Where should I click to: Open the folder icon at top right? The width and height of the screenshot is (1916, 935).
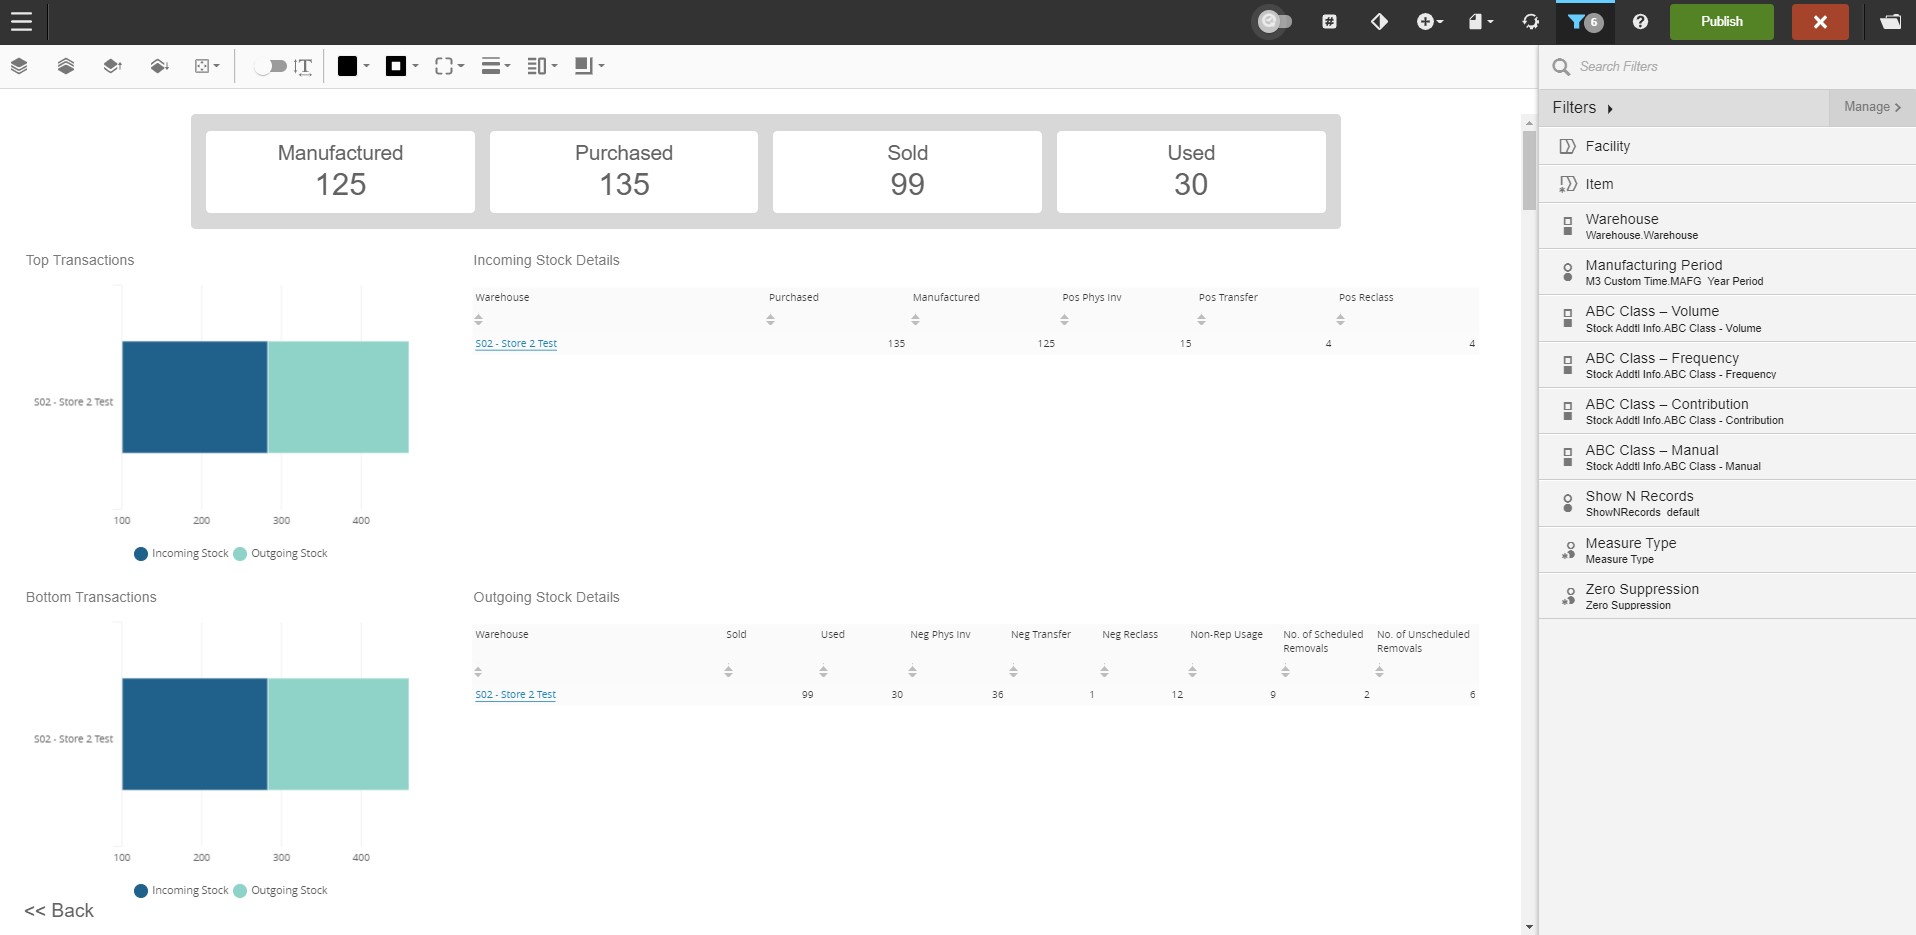1890,21
